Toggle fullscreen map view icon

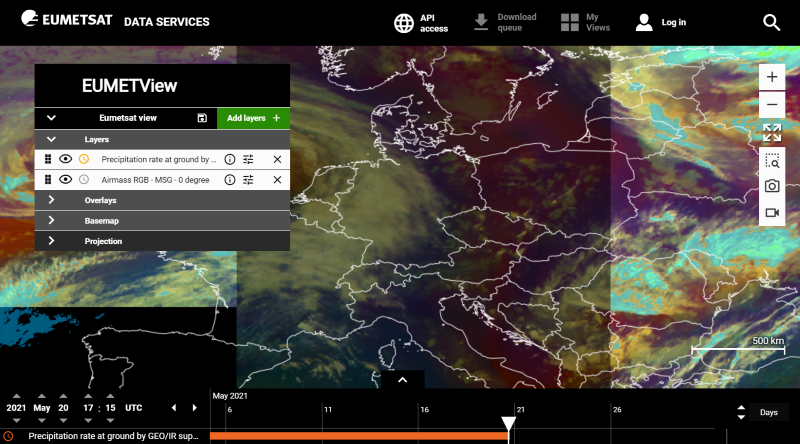(x=772, y=133)
